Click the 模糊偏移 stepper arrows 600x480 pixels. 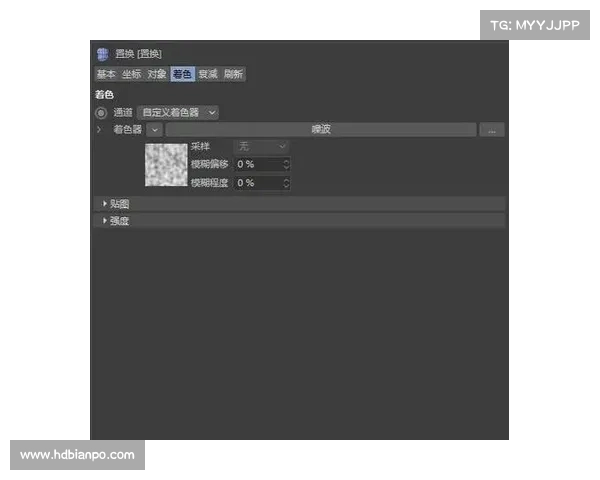pyautogui.click(x=286, y=164)
